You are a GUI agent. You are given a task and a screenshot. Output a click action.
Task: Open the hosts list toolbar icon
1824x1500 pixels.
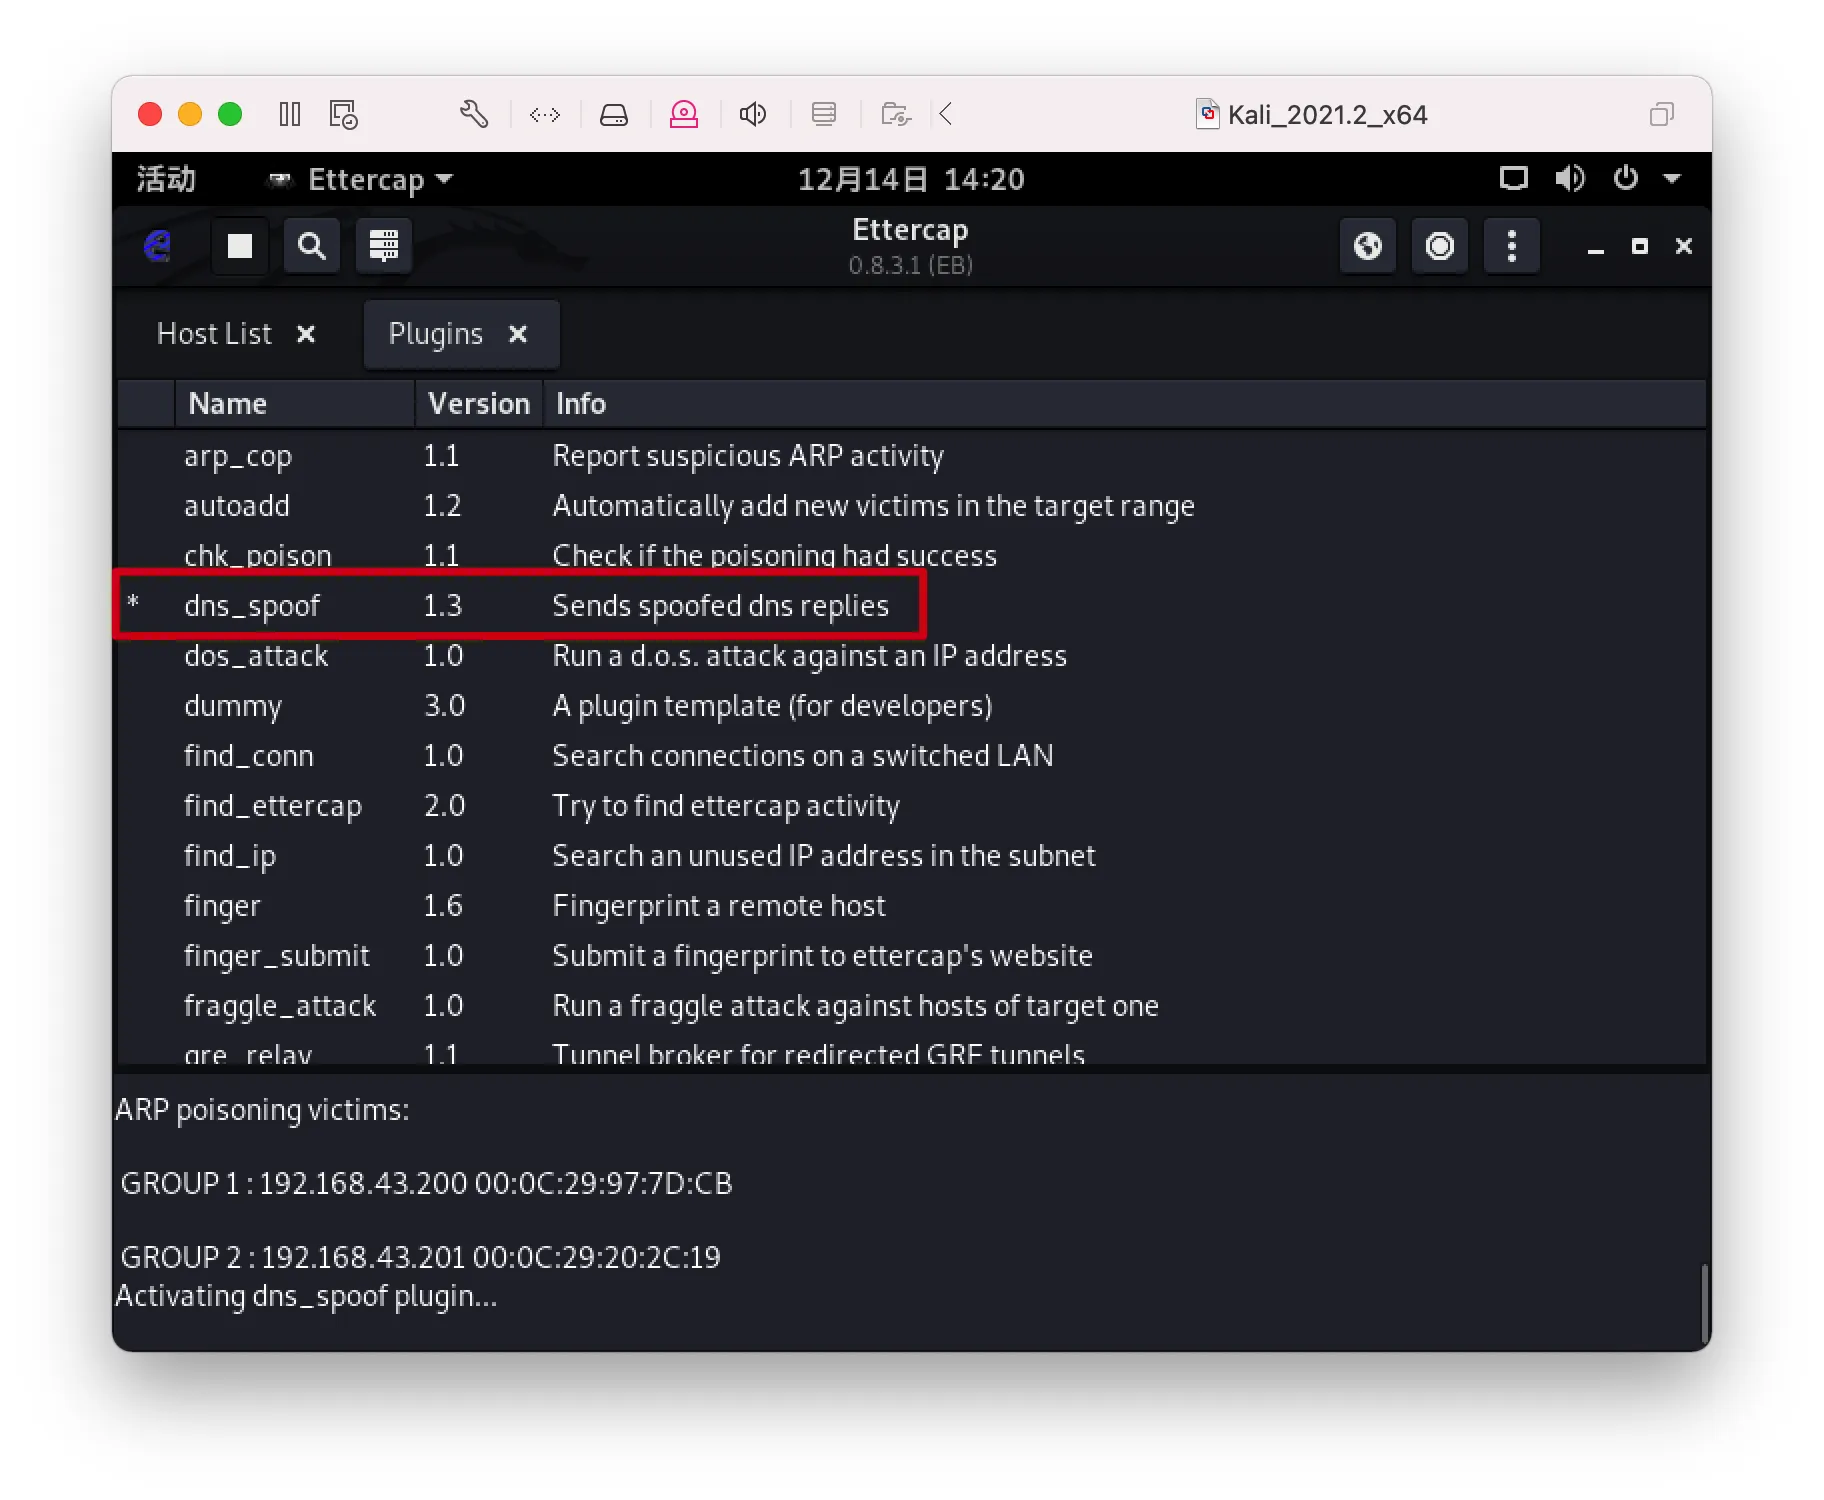(x=384, y=246)
